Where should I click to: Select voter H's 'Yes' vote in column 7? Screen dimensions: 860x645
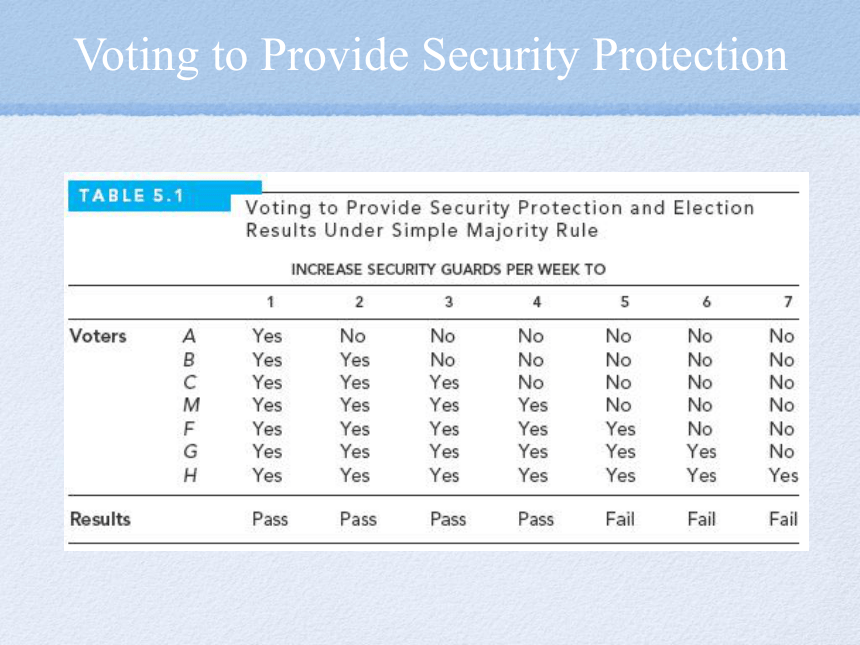(783, 475)
